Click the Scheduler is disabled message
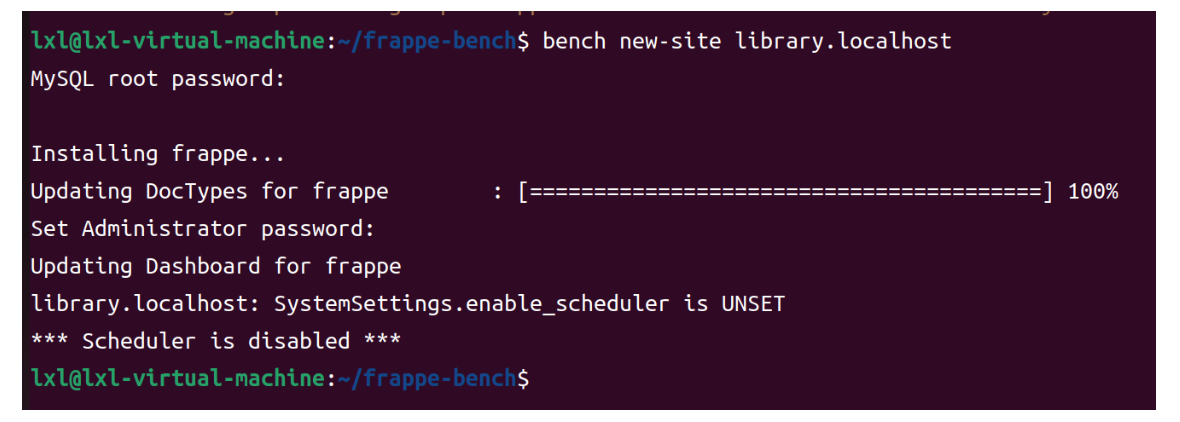This screenshot has width=1180, height=422. click(x=215, y=342)
